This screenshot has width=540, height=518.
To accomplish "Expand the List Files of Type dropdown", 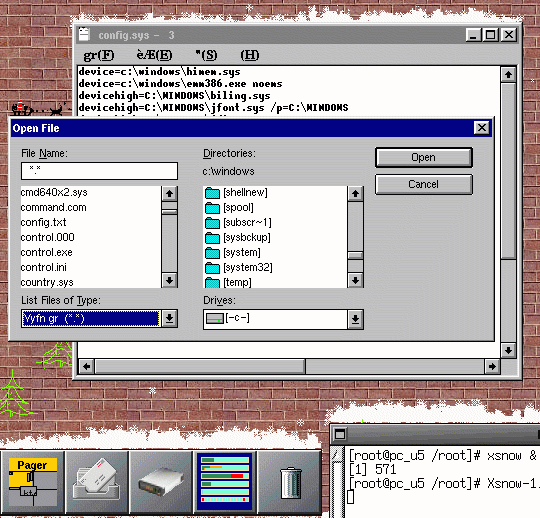I will click(x=169, y=319).
